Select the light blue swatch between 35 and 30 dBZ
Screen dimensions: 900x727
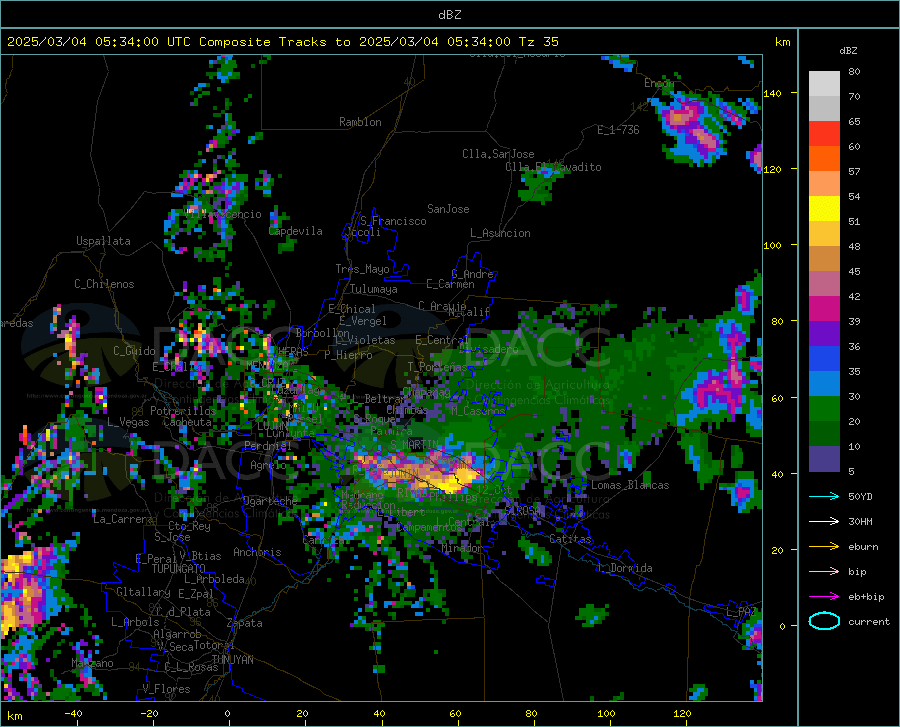pyautogui.click(x=824, y=384)
